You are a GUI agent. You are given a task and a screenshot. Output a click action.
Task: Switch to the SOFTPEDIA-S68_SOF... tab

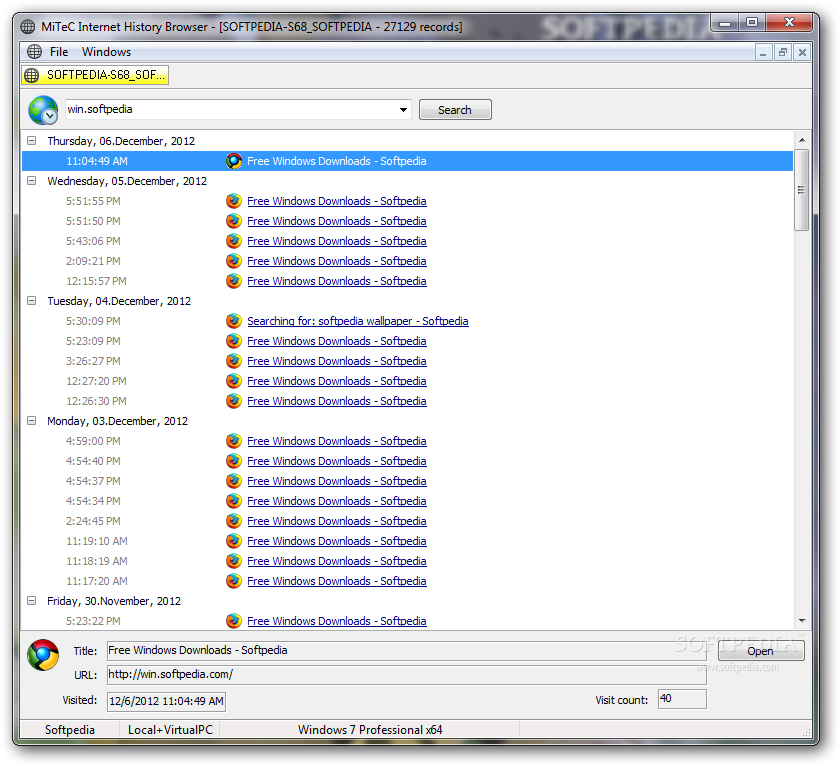click(95, 75)
